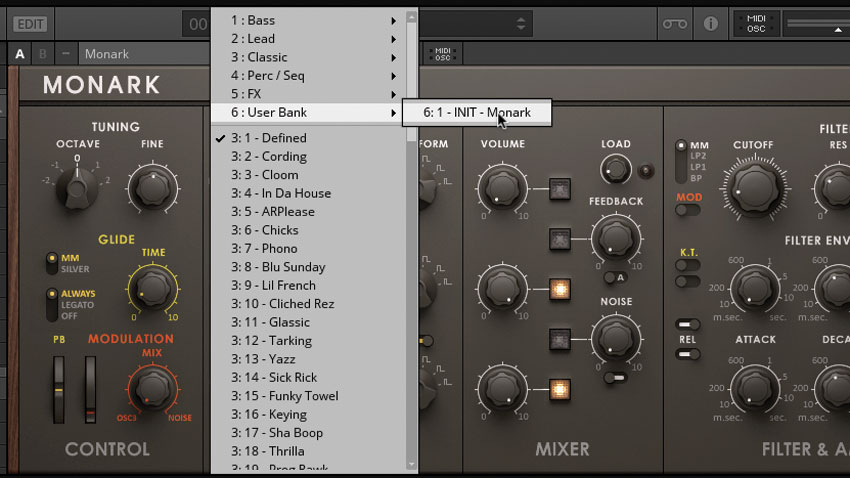This screenshot has width=850, height=478.
Task: Open the 3 : Classic preset submenu
Action: [x=309, y=57]
